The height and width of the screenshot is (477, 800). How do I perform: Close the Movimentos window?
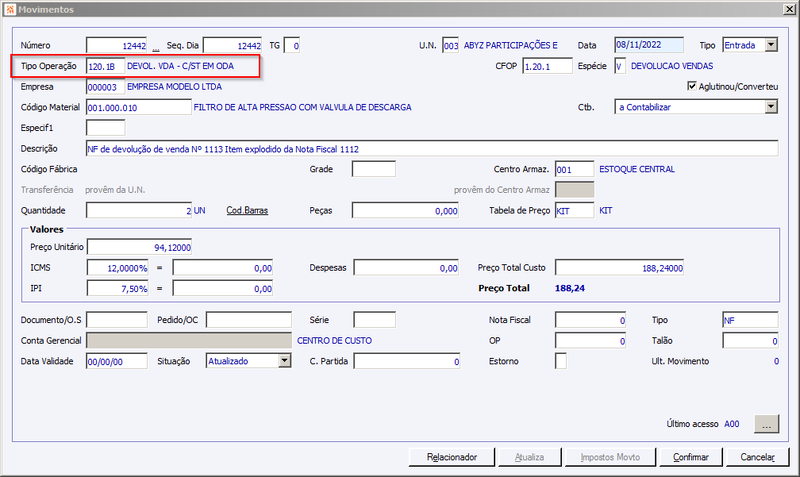[789, 9]
